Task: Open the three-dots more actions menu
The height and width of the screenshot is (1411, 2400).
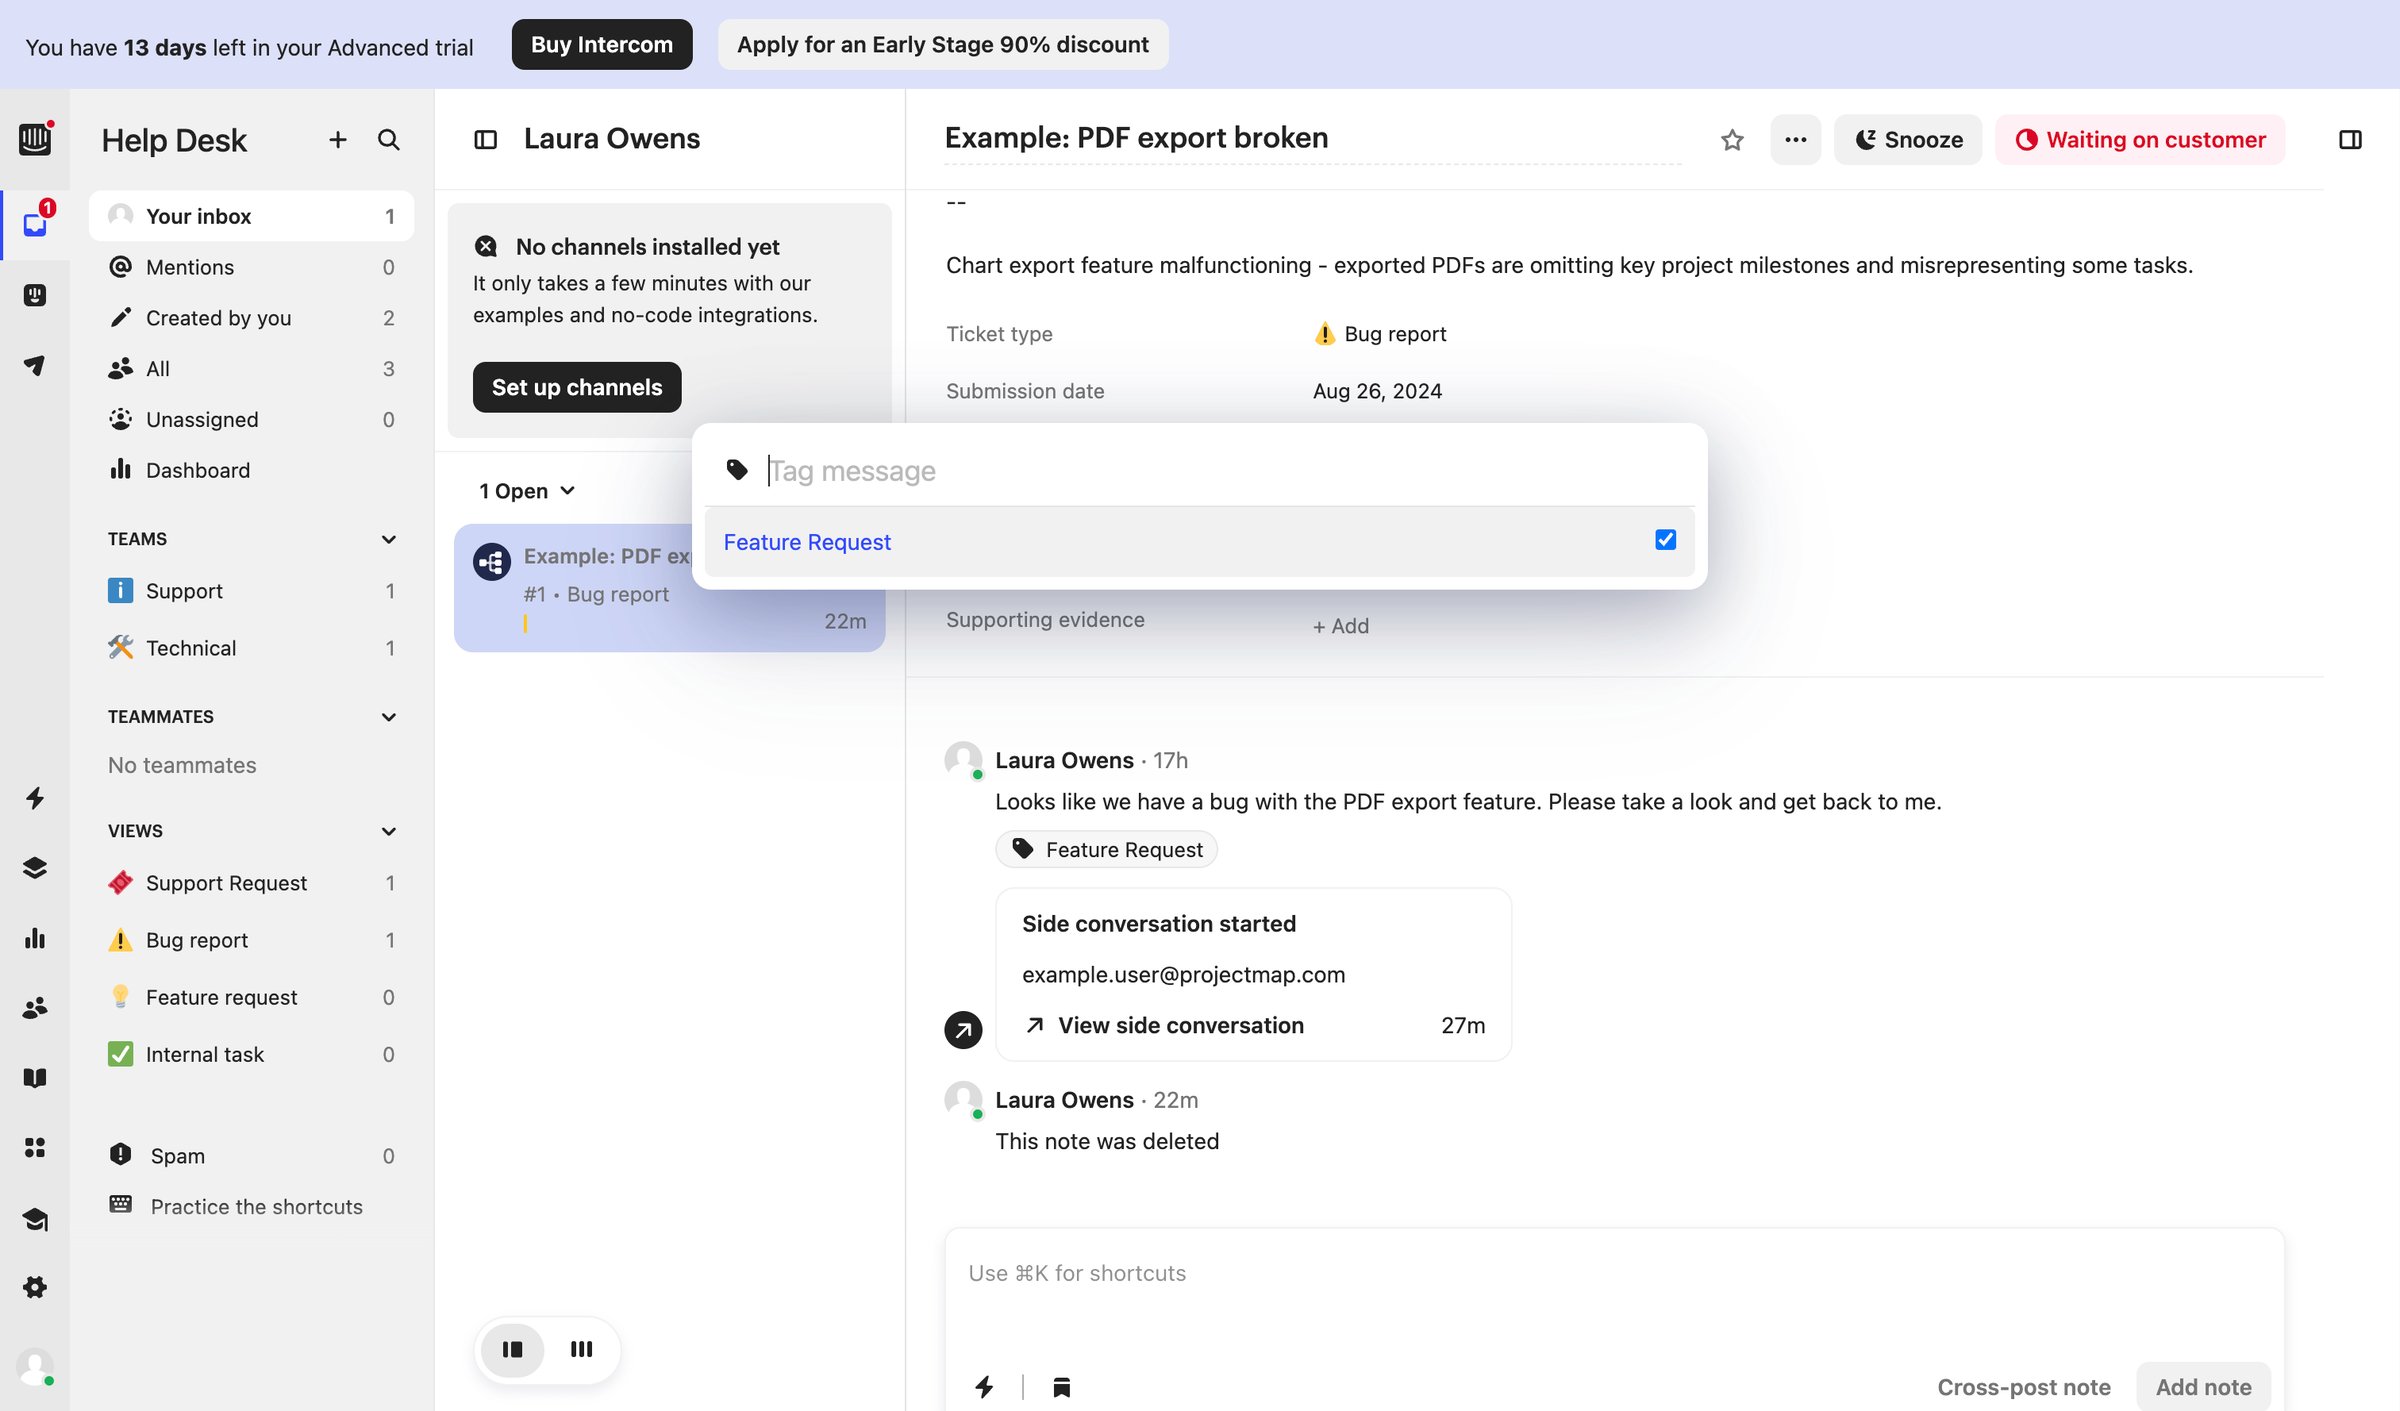Action: [x=1795, y=140]
